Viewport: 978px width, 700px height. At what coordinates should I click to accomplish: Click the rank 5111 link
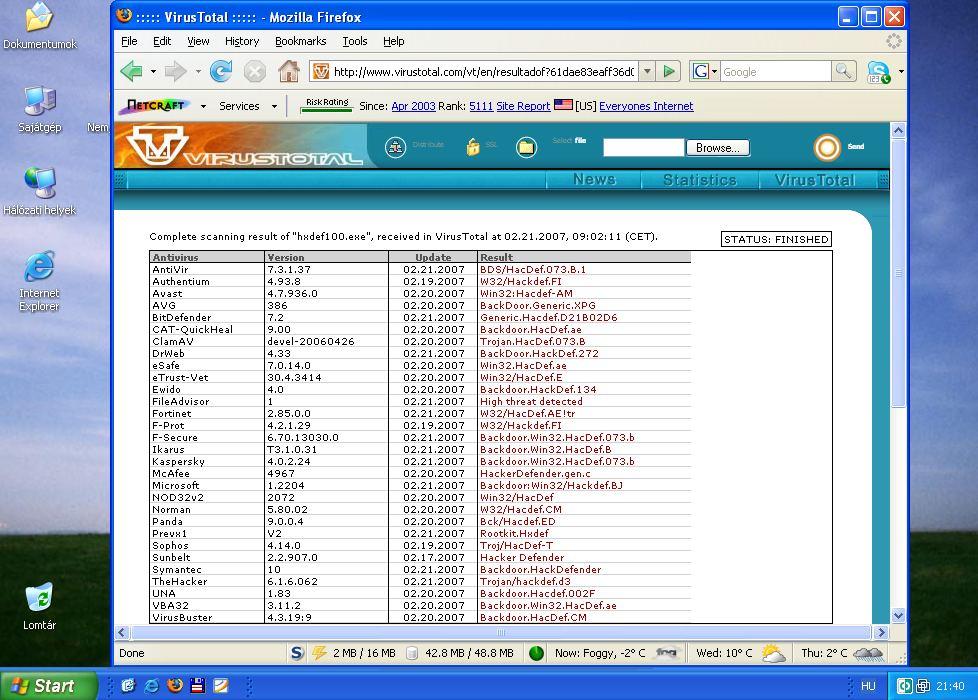[481, 106]
